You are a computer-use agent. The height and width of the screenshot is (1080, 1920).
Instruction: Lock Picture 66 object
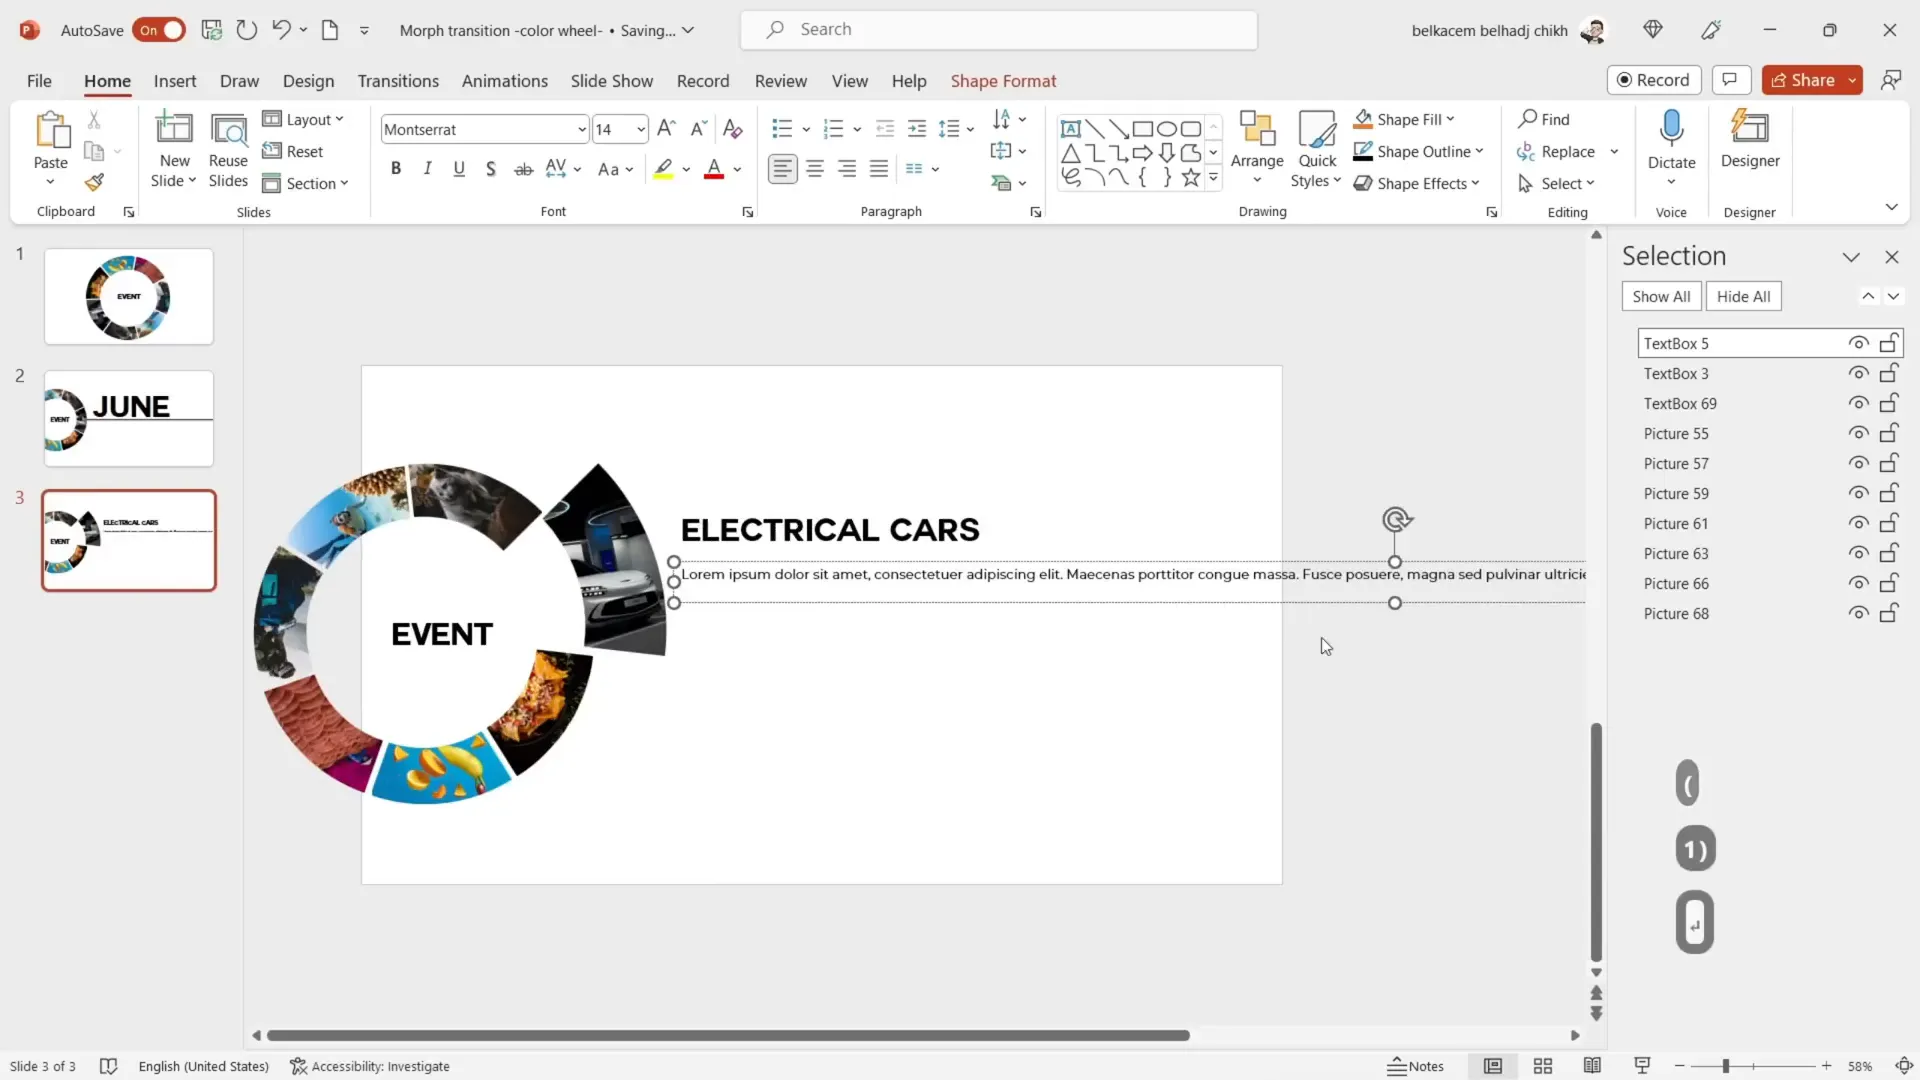pyautogui.click(x=1889, y=583)
